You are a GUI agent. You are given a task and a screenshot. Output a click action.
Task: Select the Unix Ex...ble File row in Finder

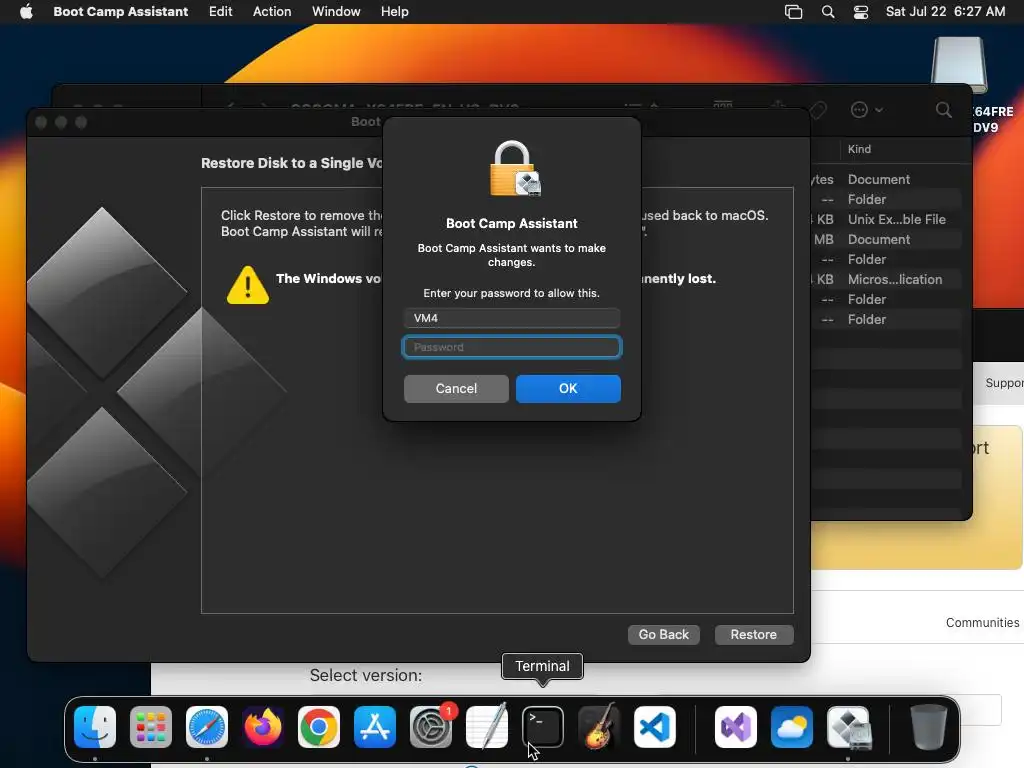[885, 219]
